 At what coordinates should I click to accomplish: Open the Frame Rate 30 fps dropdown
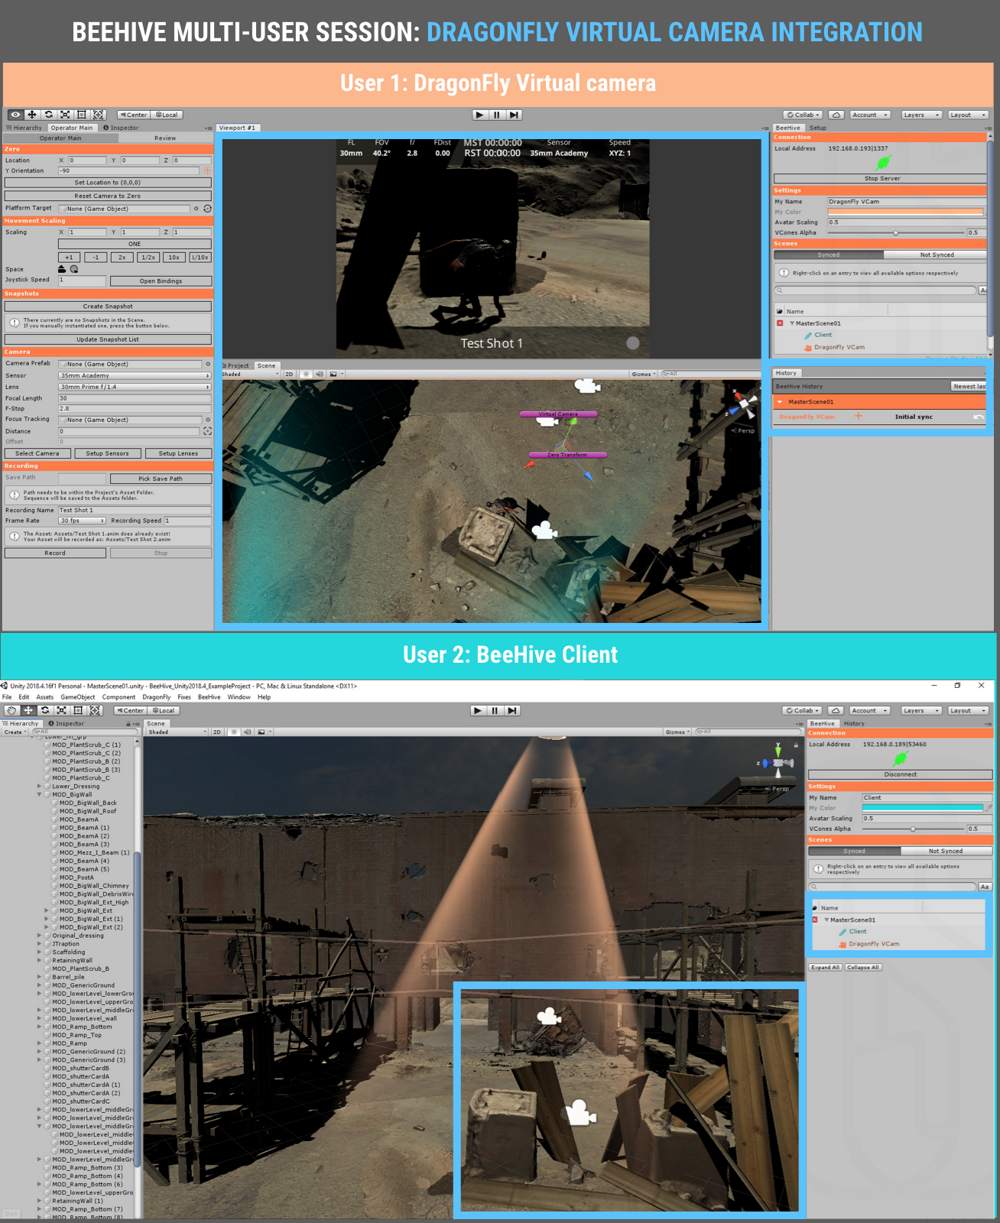click(x=81, y=521)
